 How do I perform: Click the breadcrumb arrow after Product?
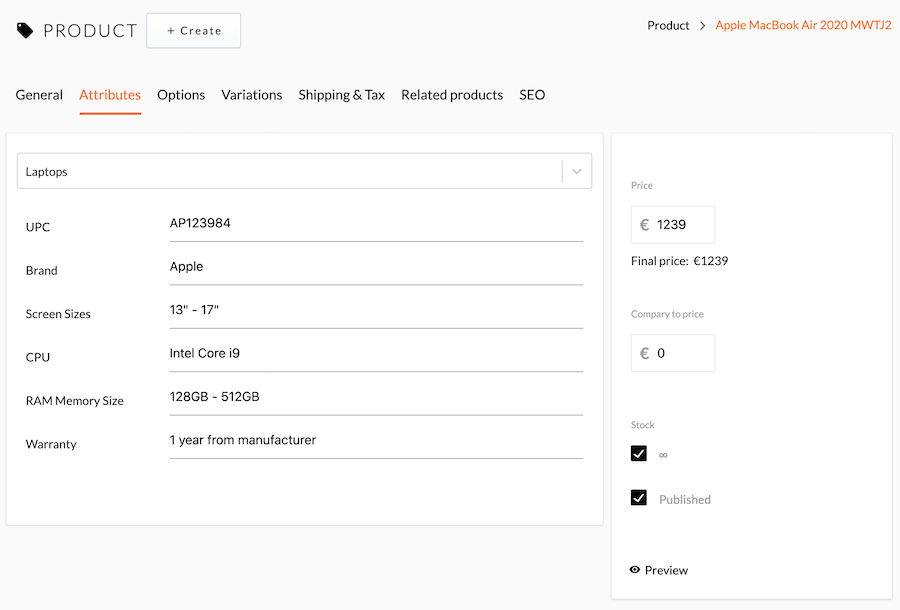[x=701, y=25]
